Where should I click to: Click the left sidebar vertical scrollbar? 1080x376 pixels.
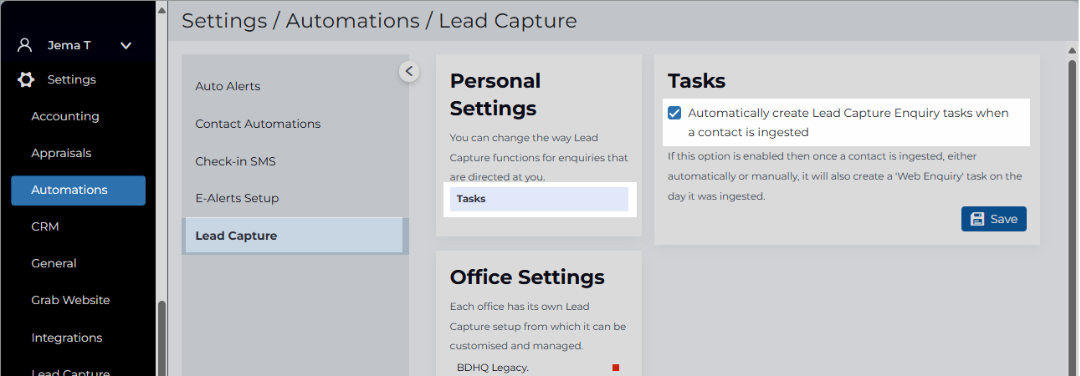point(162,337)
